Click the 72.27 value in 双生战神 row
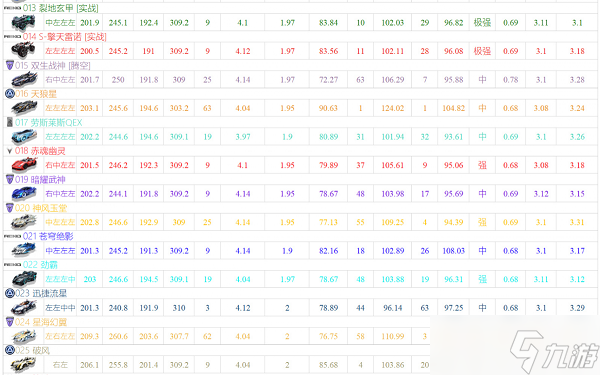 [328, 80]
